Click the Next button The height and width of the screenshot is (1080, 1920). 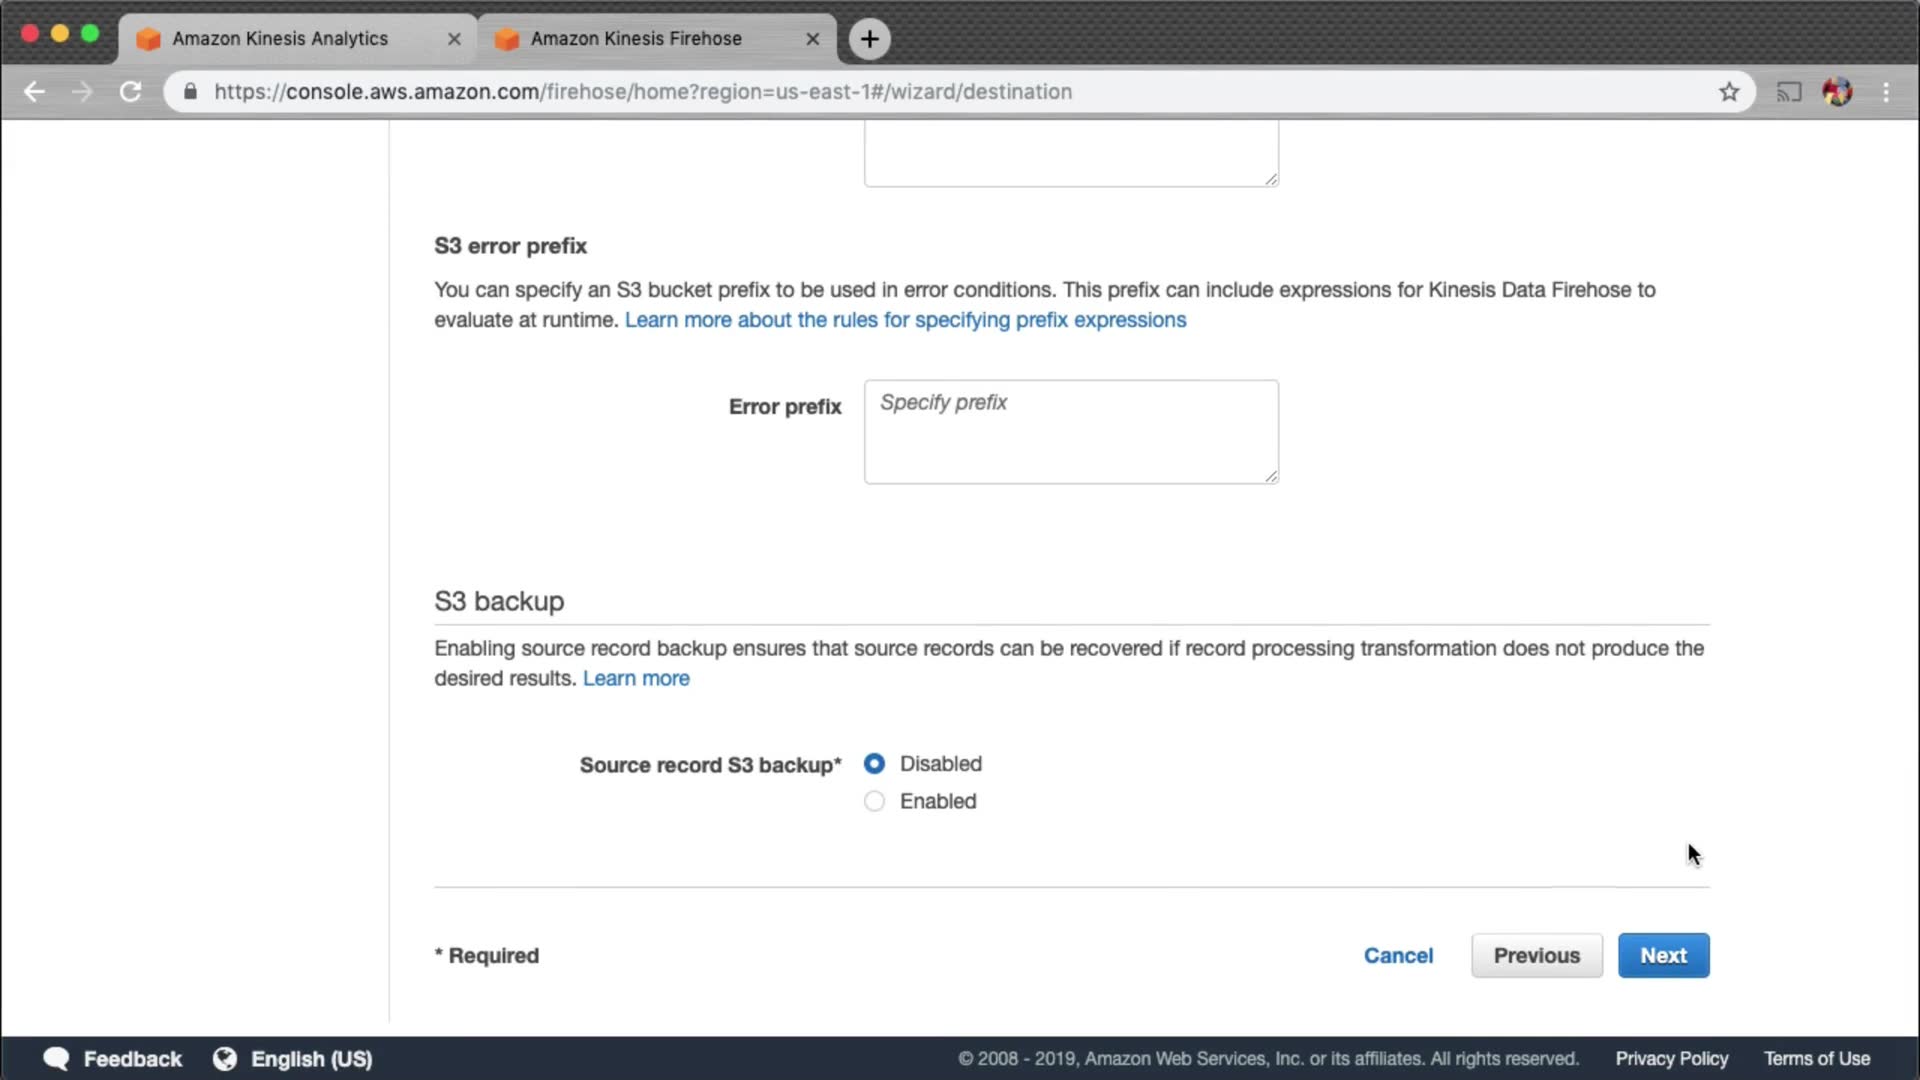tap(1663, 955)
